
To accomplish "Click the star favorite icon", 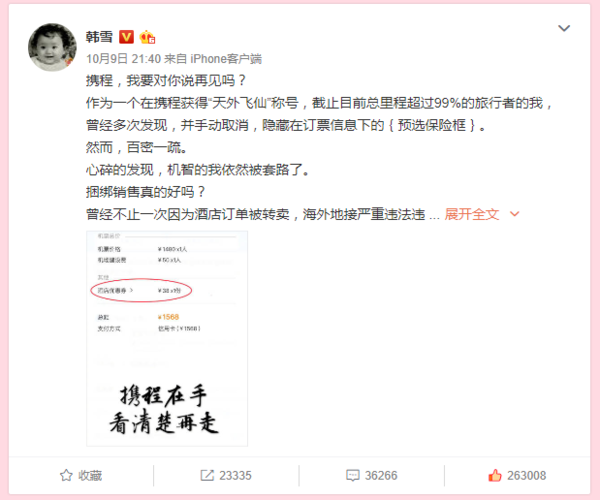I will [66, 476].
